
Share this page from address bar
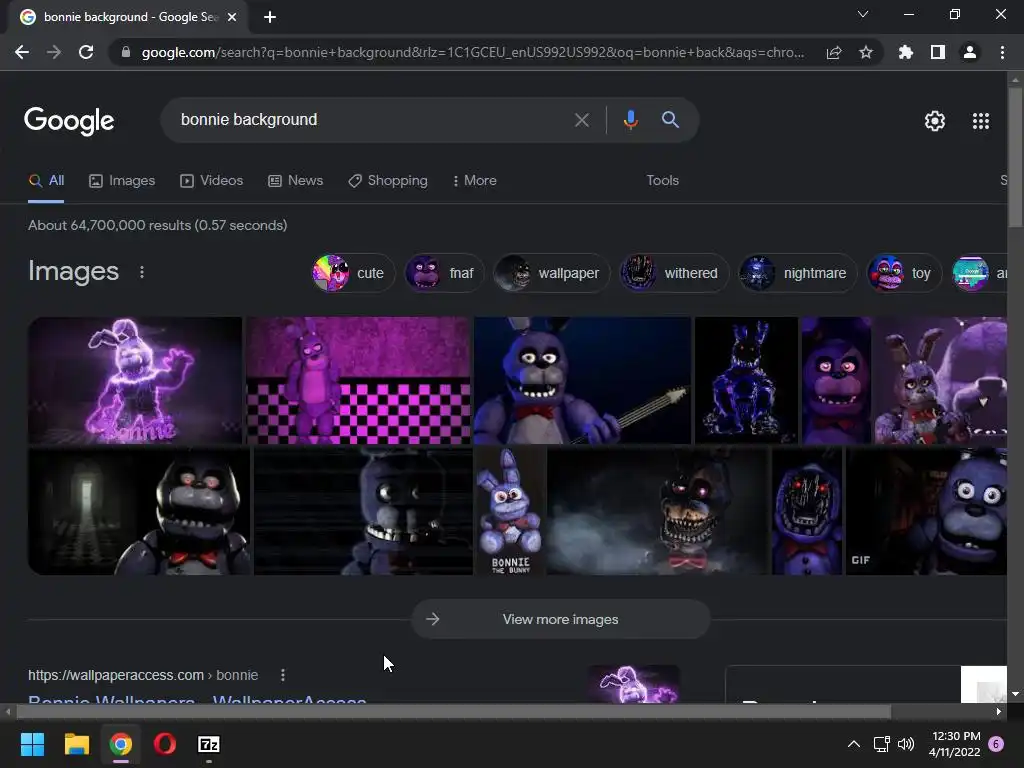pos(834,52)
